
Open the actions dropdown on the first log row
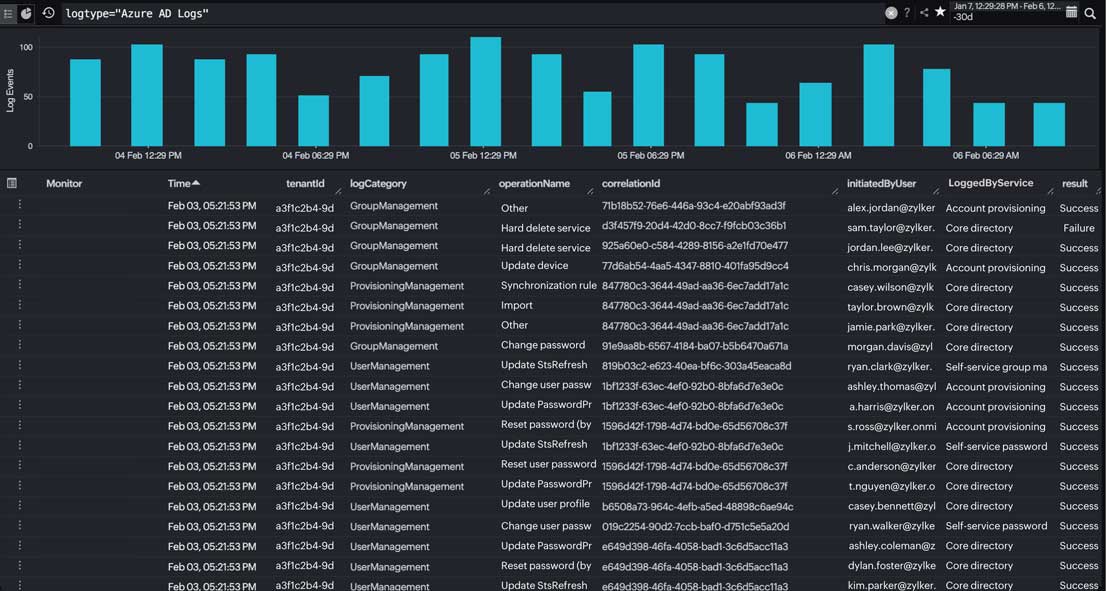point(19,207)
